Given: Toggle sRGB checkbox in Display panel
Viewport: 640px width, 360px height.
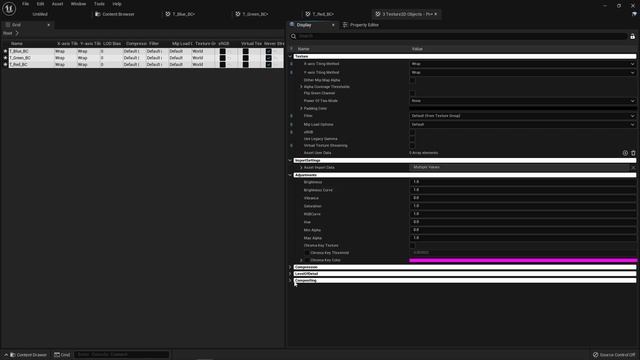Looking at the screenshot, I should tap(412, 132).
